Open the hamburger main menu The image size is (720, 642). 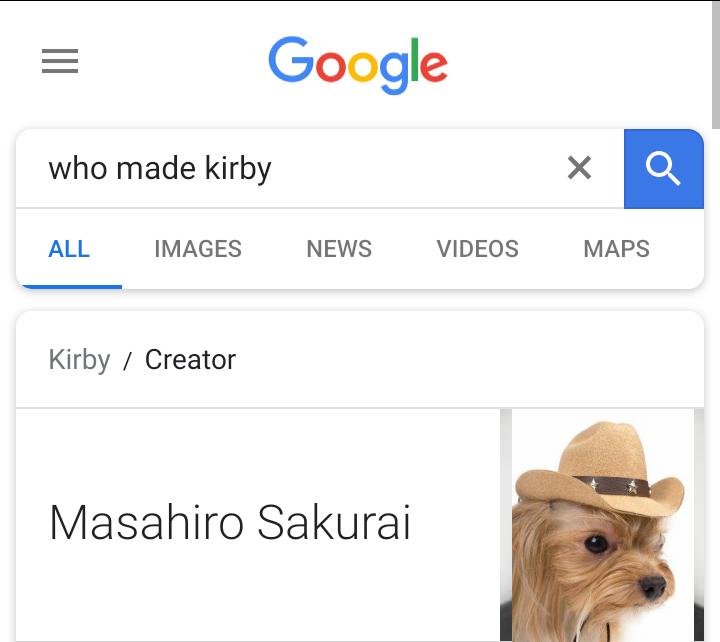[60, 62]
